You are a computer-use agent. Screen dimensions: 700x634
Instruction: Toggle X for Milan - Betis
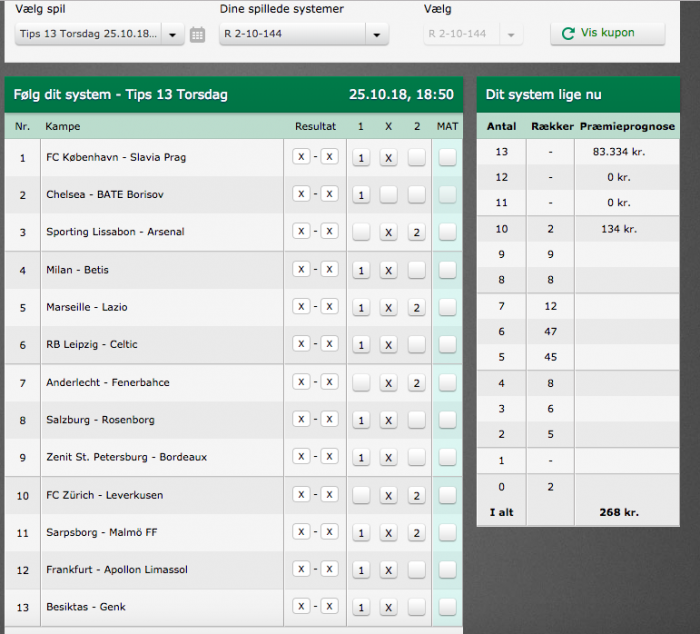388,270
